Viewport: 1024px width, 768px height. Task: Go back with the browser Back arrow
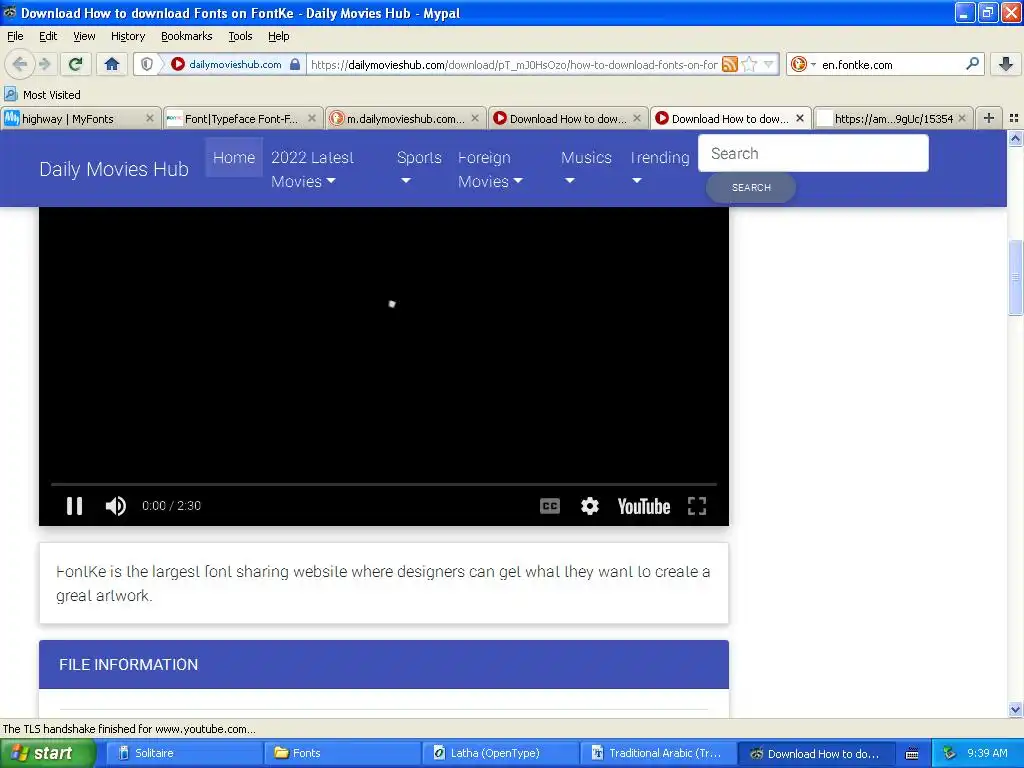(x=20, y=64)
